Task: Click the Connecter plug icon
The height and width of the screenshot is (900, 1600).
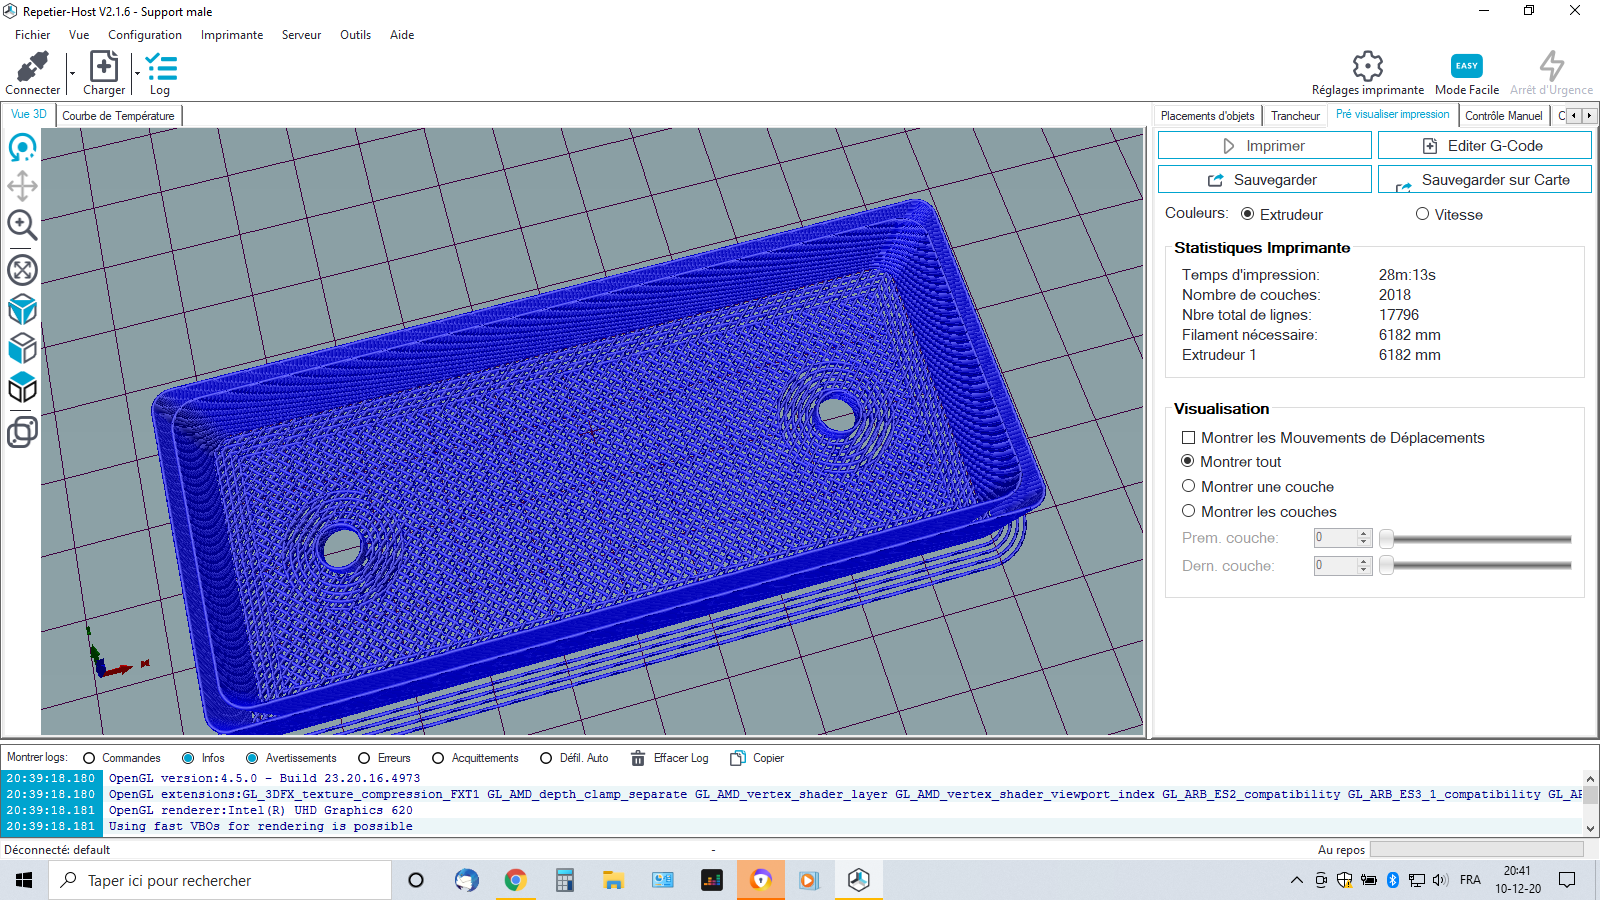Action: (32, 67)
